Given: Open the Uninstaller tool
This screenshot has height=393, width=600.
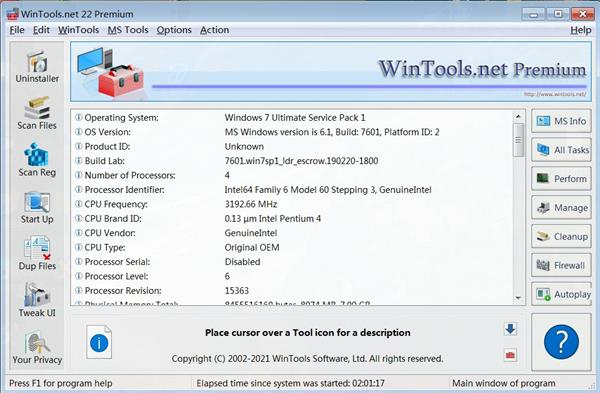Looking at the screenshot, I should coord(37,66).
